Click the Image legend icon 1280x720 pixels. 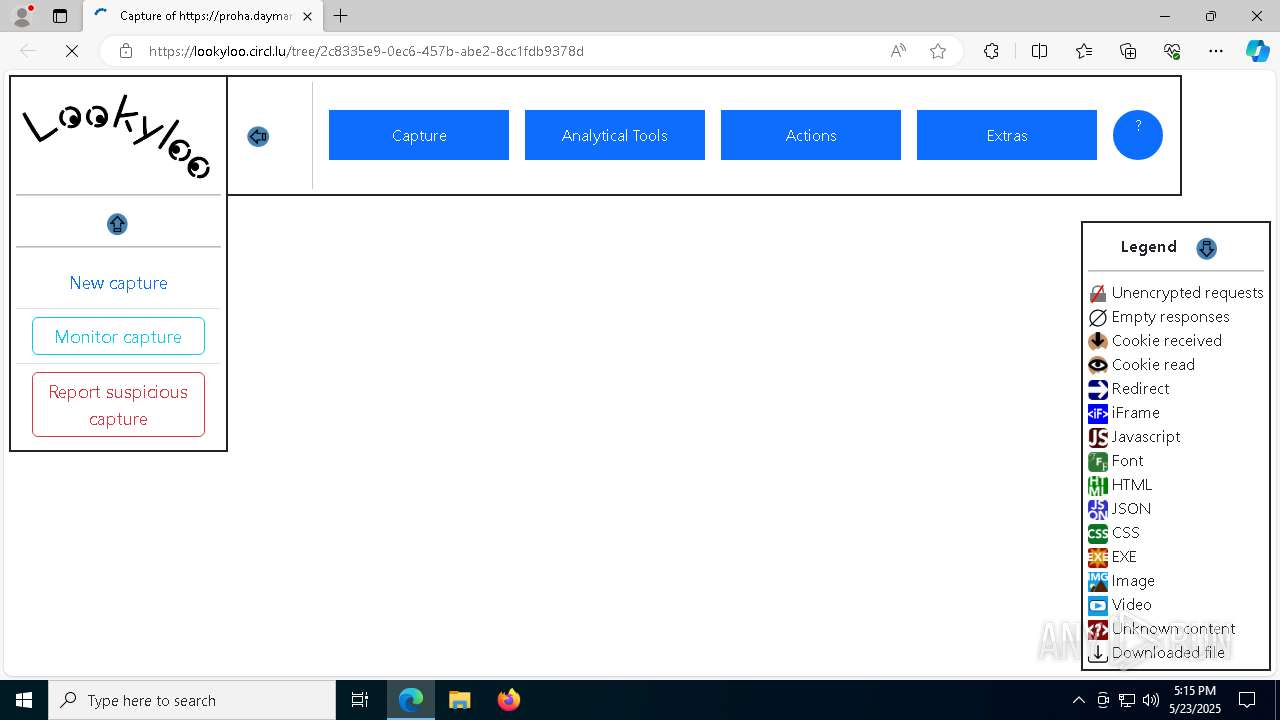[x=1098, y=581]
